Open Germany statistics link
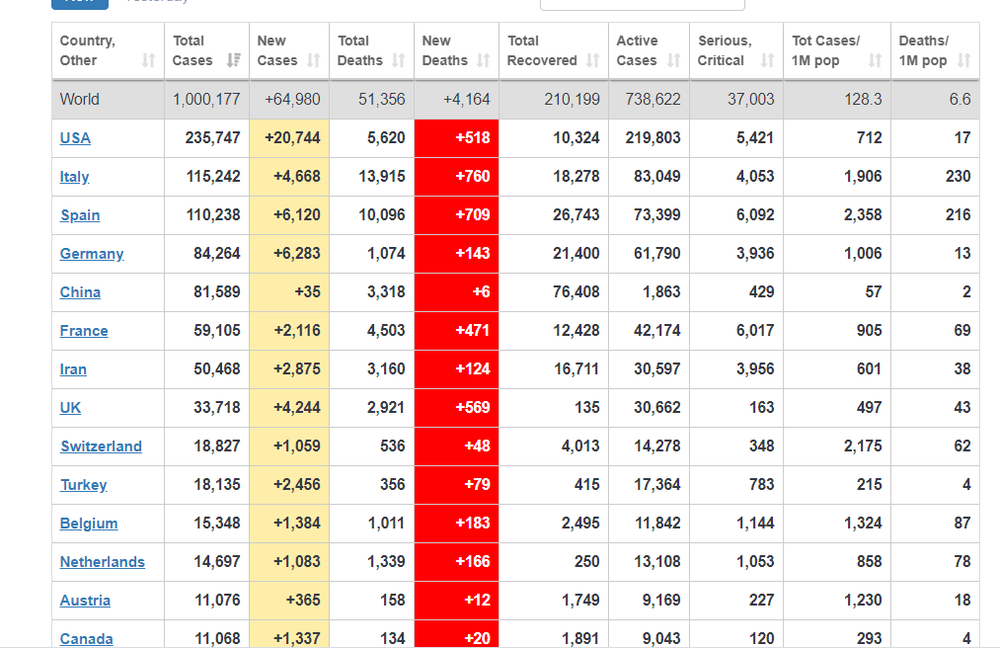The image size is (1000, 648). tap(92, 254)
